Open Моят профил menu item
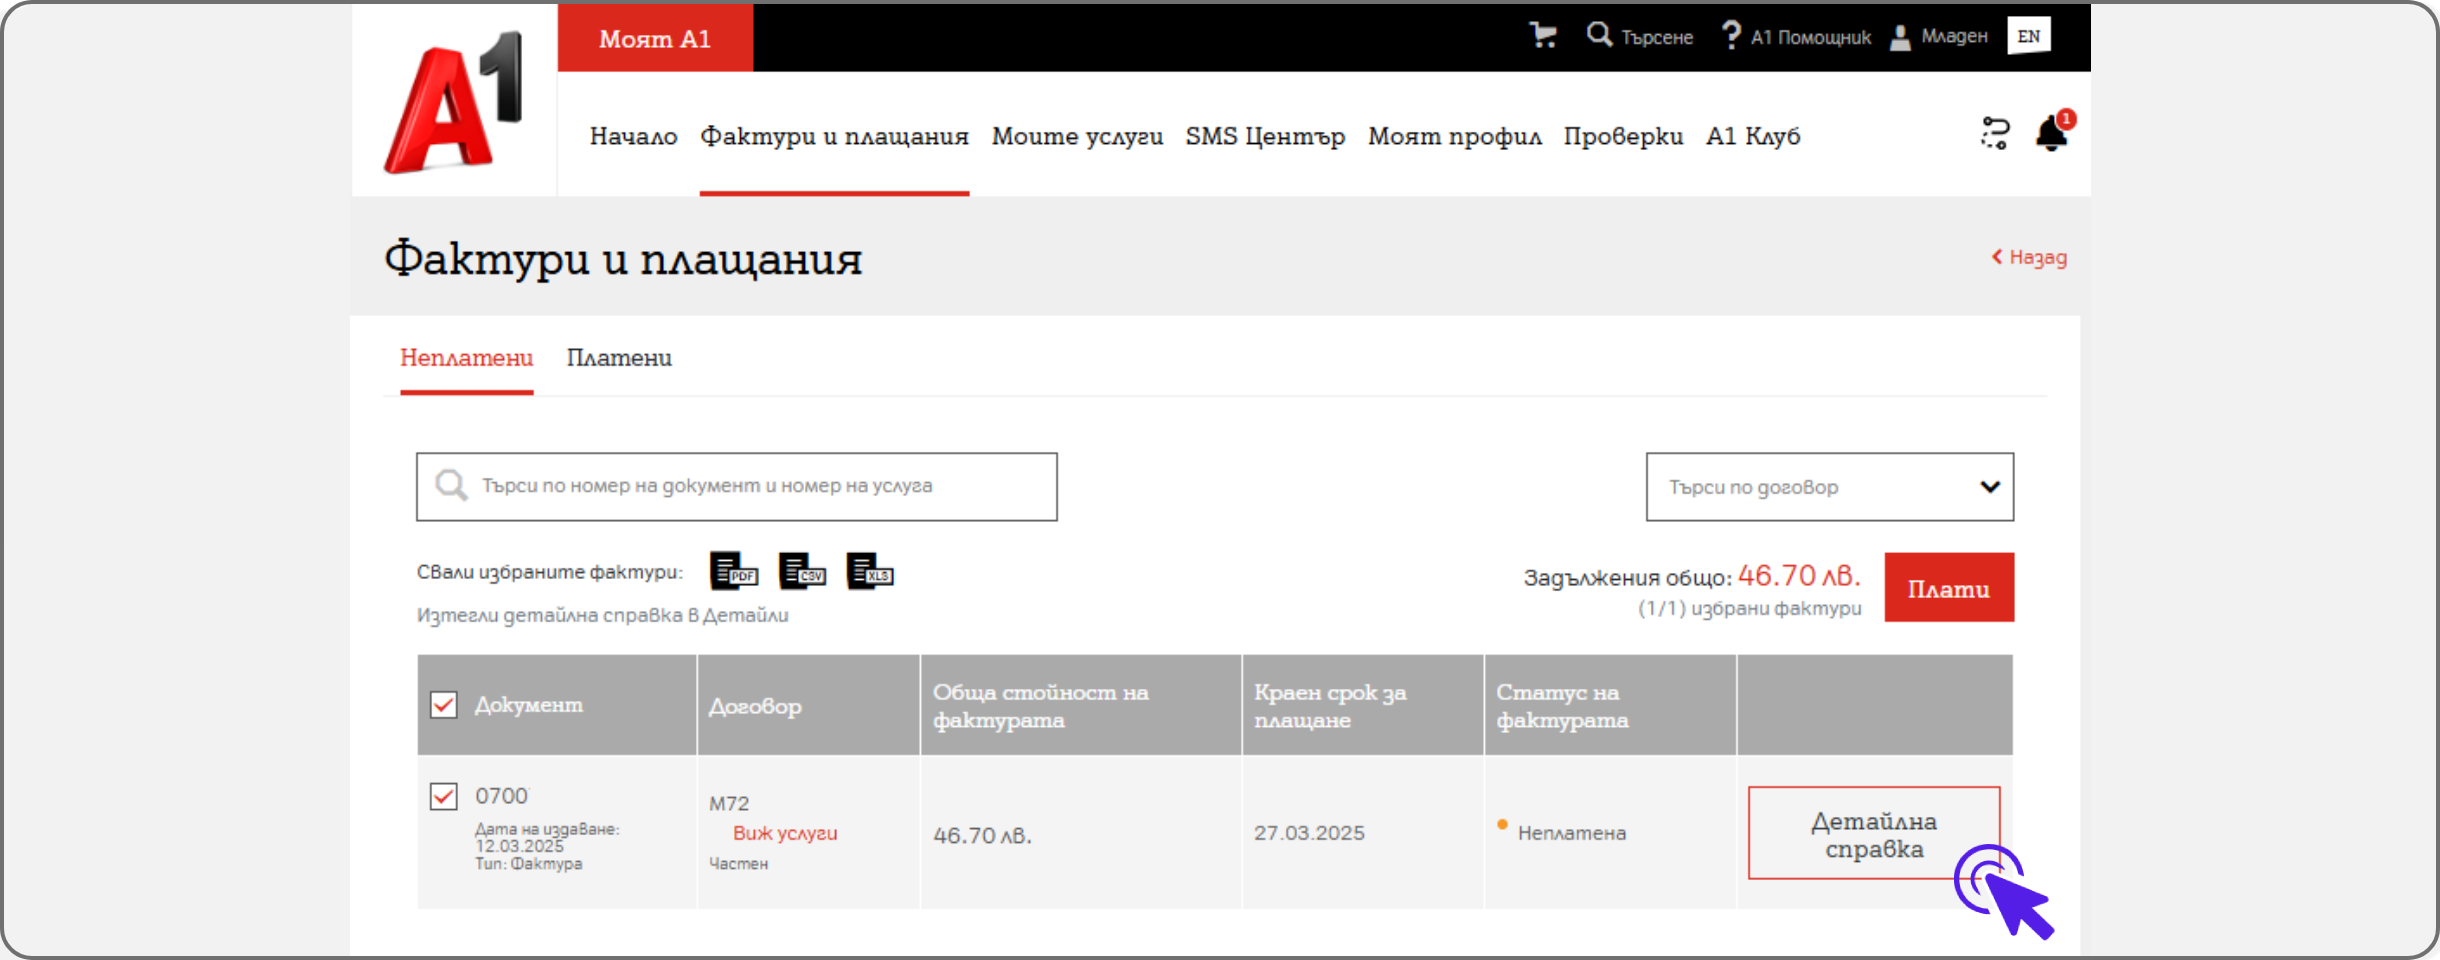 tap(1455, 136)
